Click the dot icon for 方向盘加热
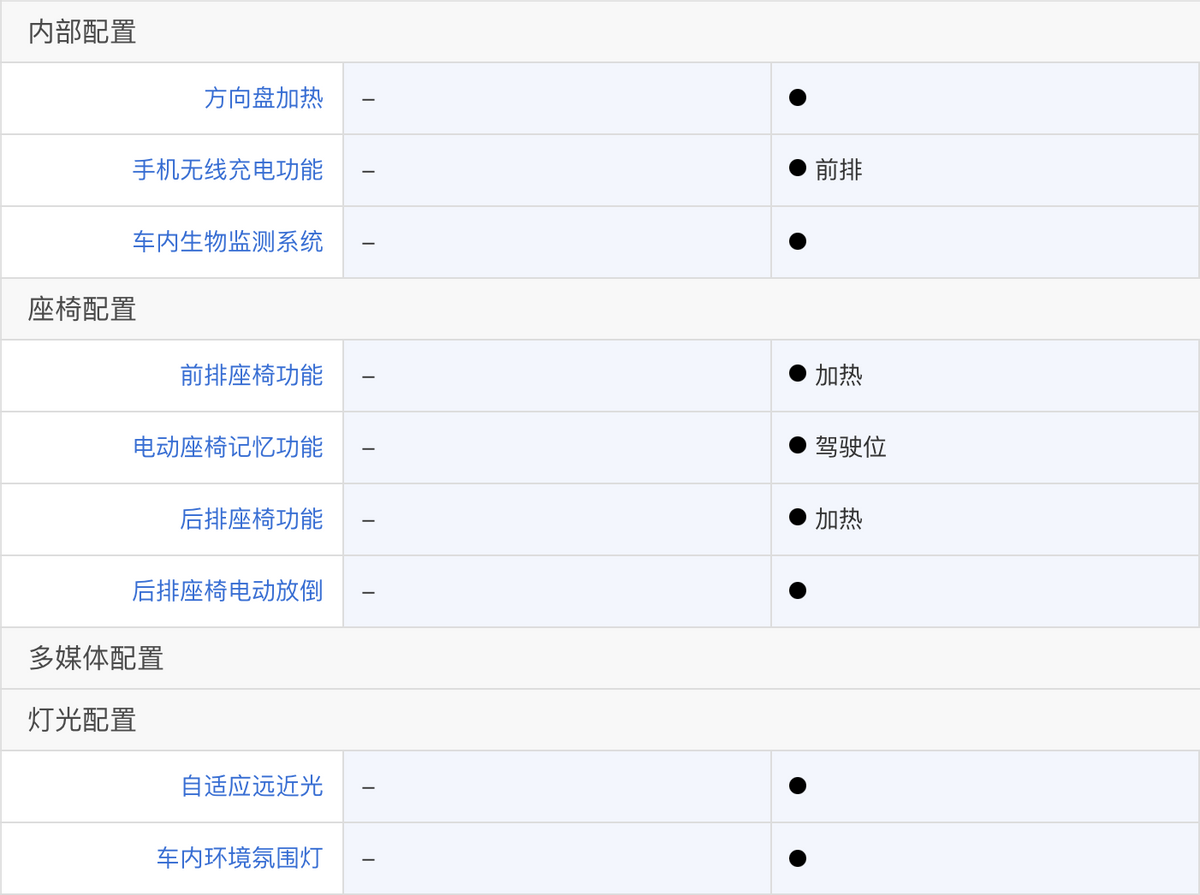 tap(797, 98)
